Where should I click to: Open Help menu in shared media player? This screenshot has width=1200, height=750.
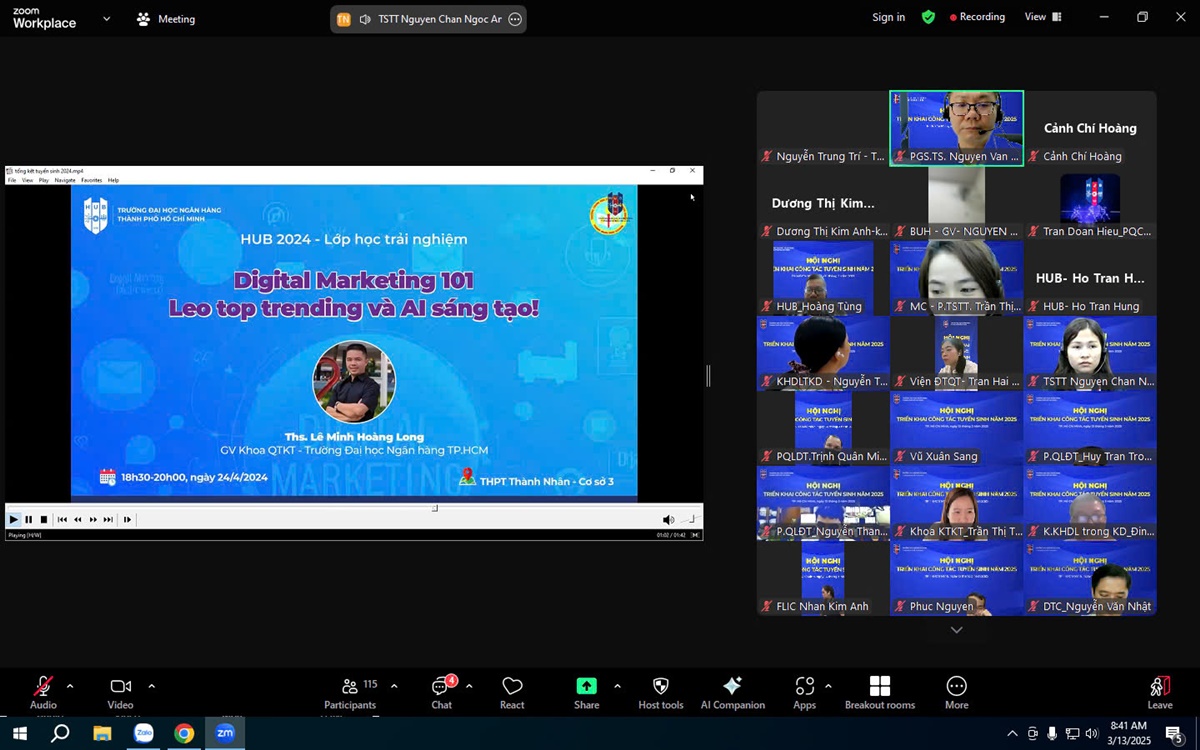(x=113, y=180)
